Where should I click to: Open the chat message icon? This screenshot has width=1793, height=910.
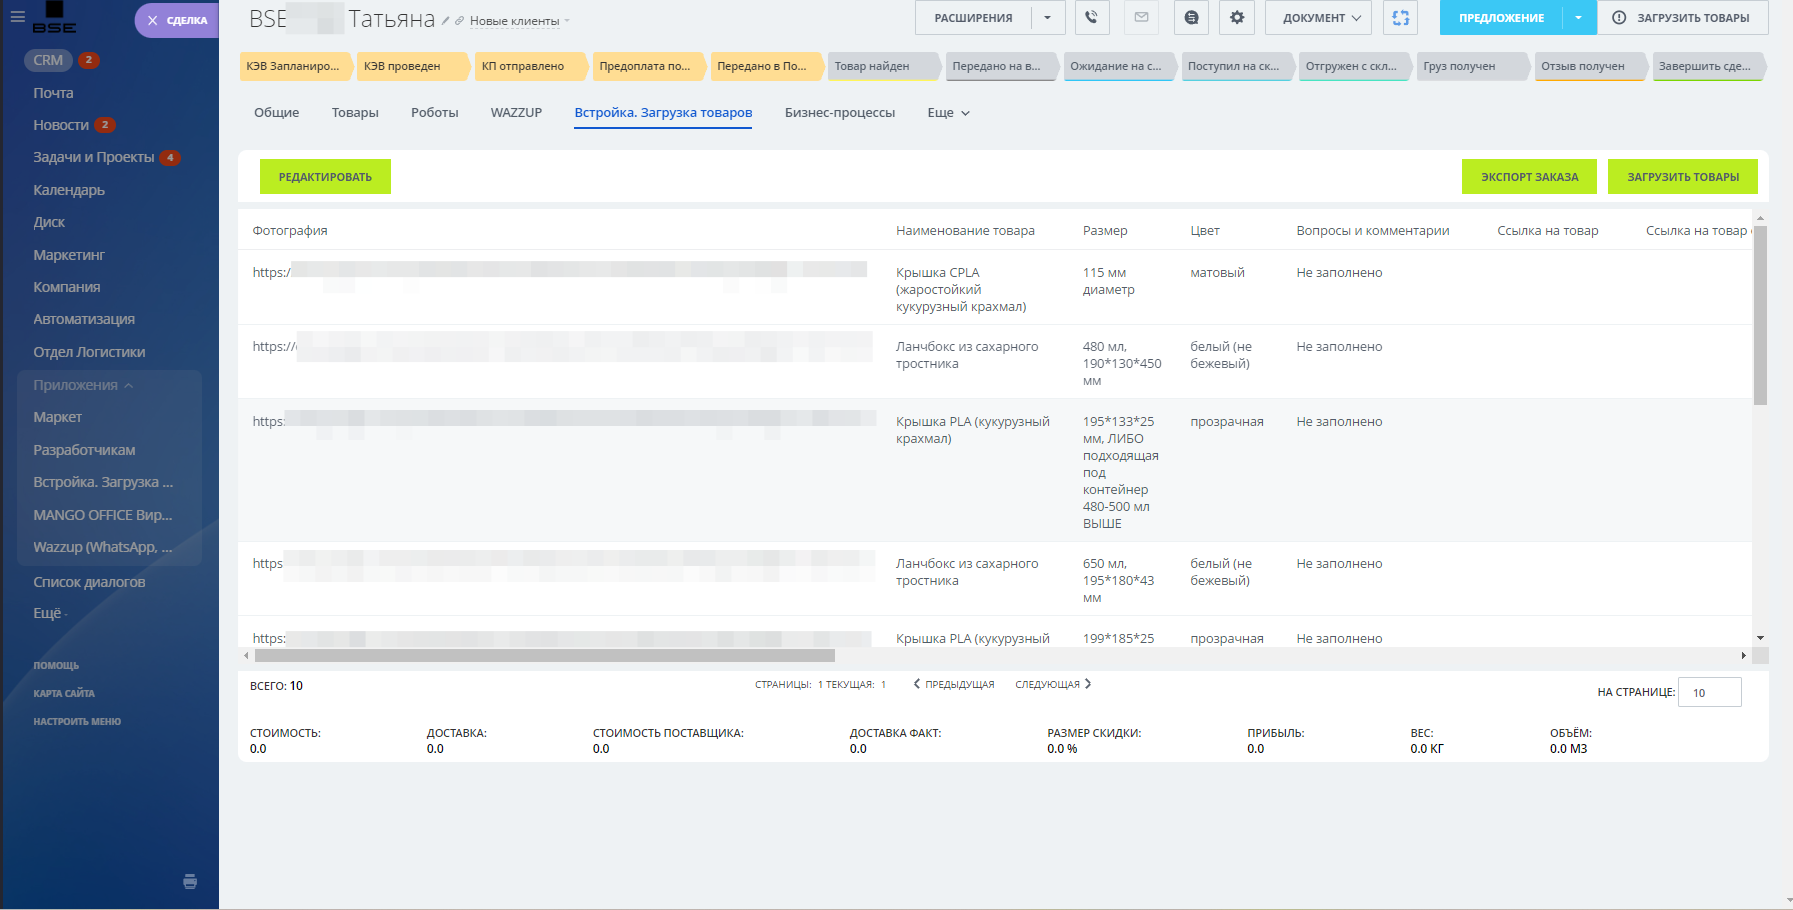1191,18
